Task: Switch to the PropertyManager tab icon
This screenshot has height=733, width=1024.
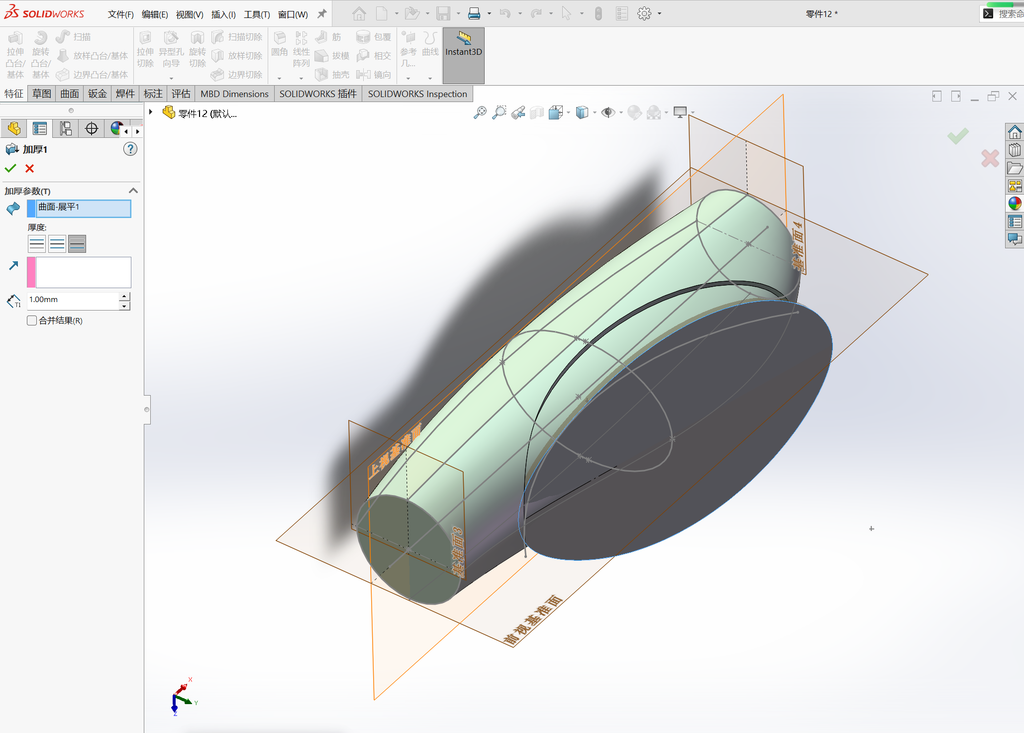Action: 40,129
